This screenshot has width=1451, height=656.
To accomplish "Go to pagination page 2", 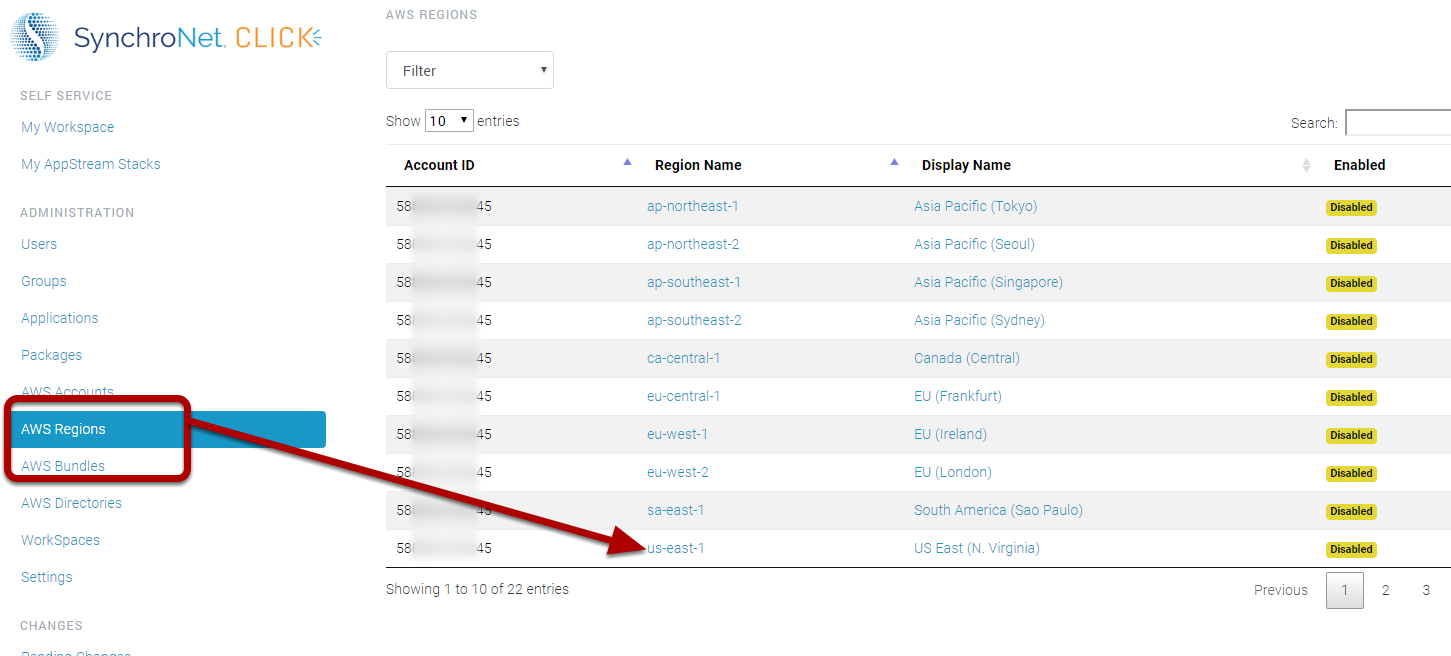I will click(1386, 590).
